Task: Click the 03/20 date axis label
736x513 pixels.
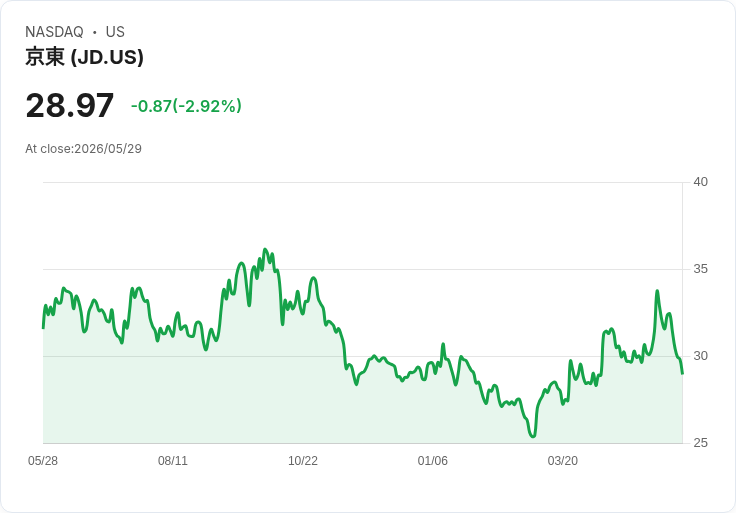Action: [562, 461]
